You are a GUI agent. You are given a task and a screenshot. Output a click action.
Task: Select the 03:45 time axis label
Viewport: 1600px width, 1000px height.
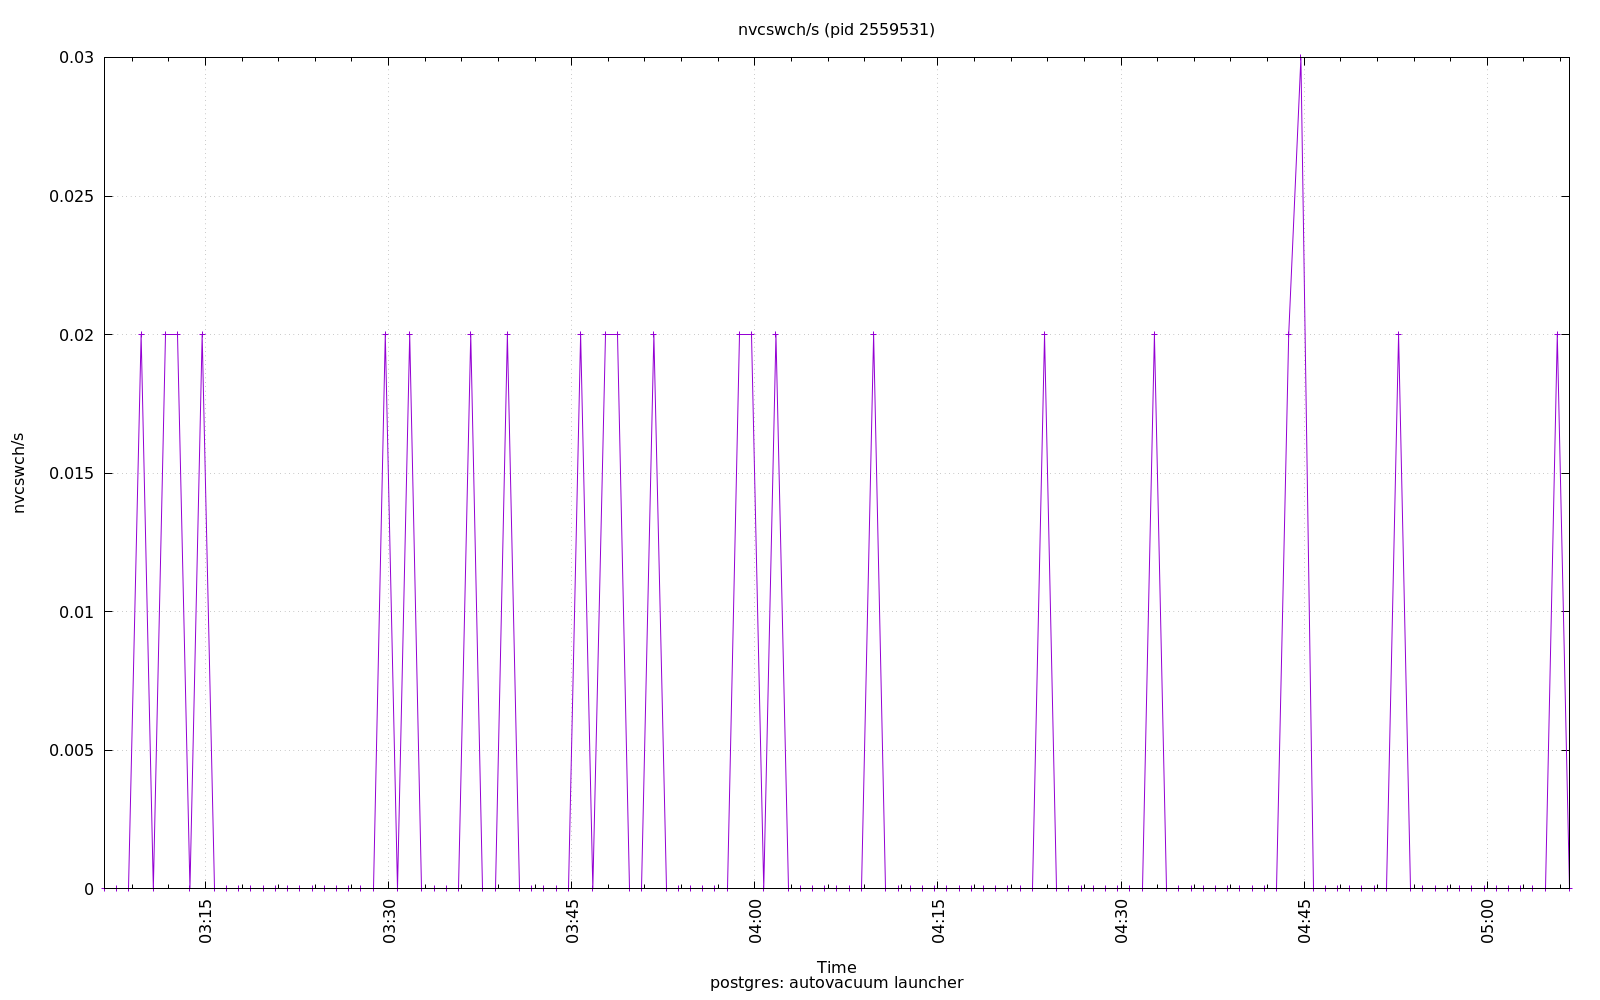[x=572, y=921]
